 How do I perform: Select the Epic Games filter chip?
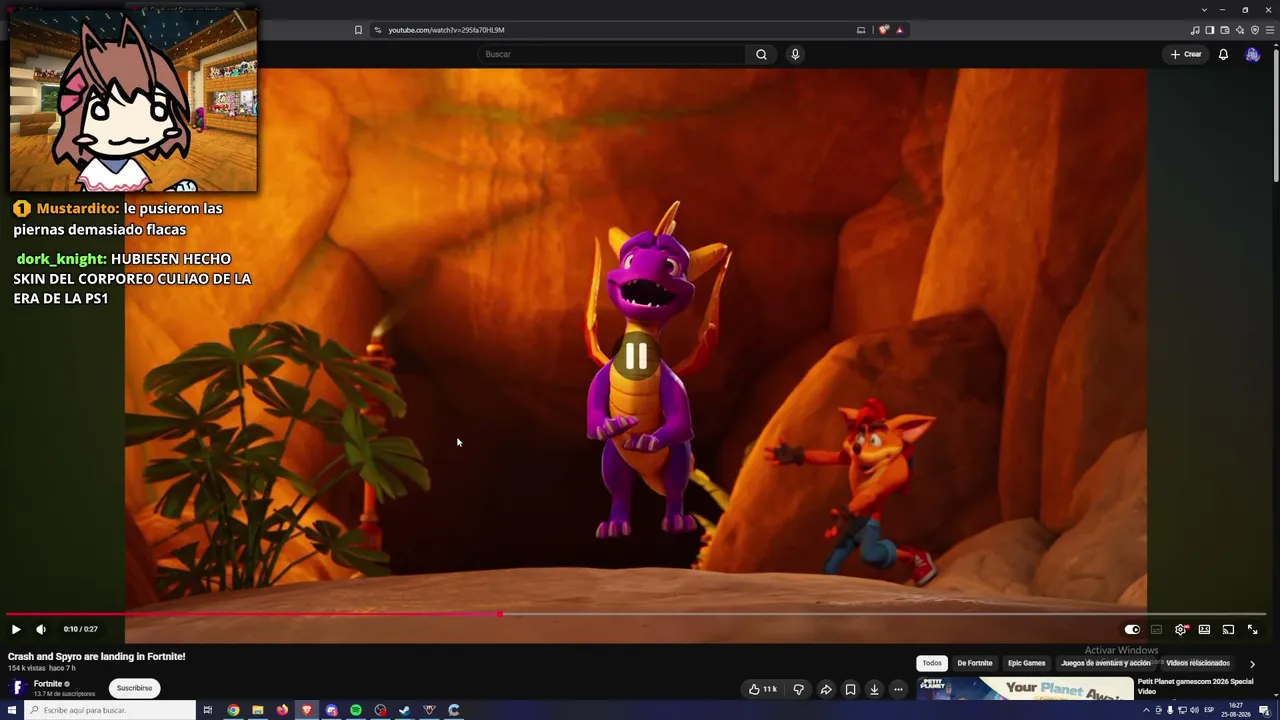click(x=1026, y=663)
